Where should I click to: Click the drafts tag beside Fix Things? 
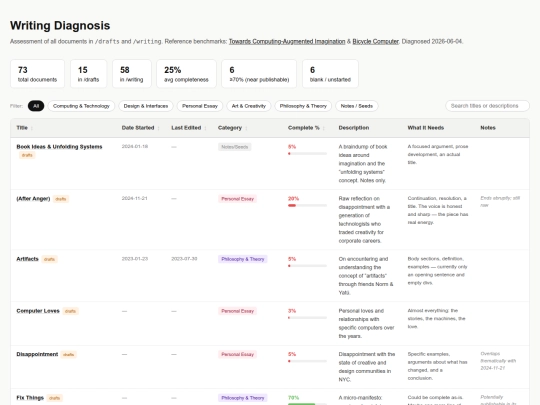tap(54, 398)
